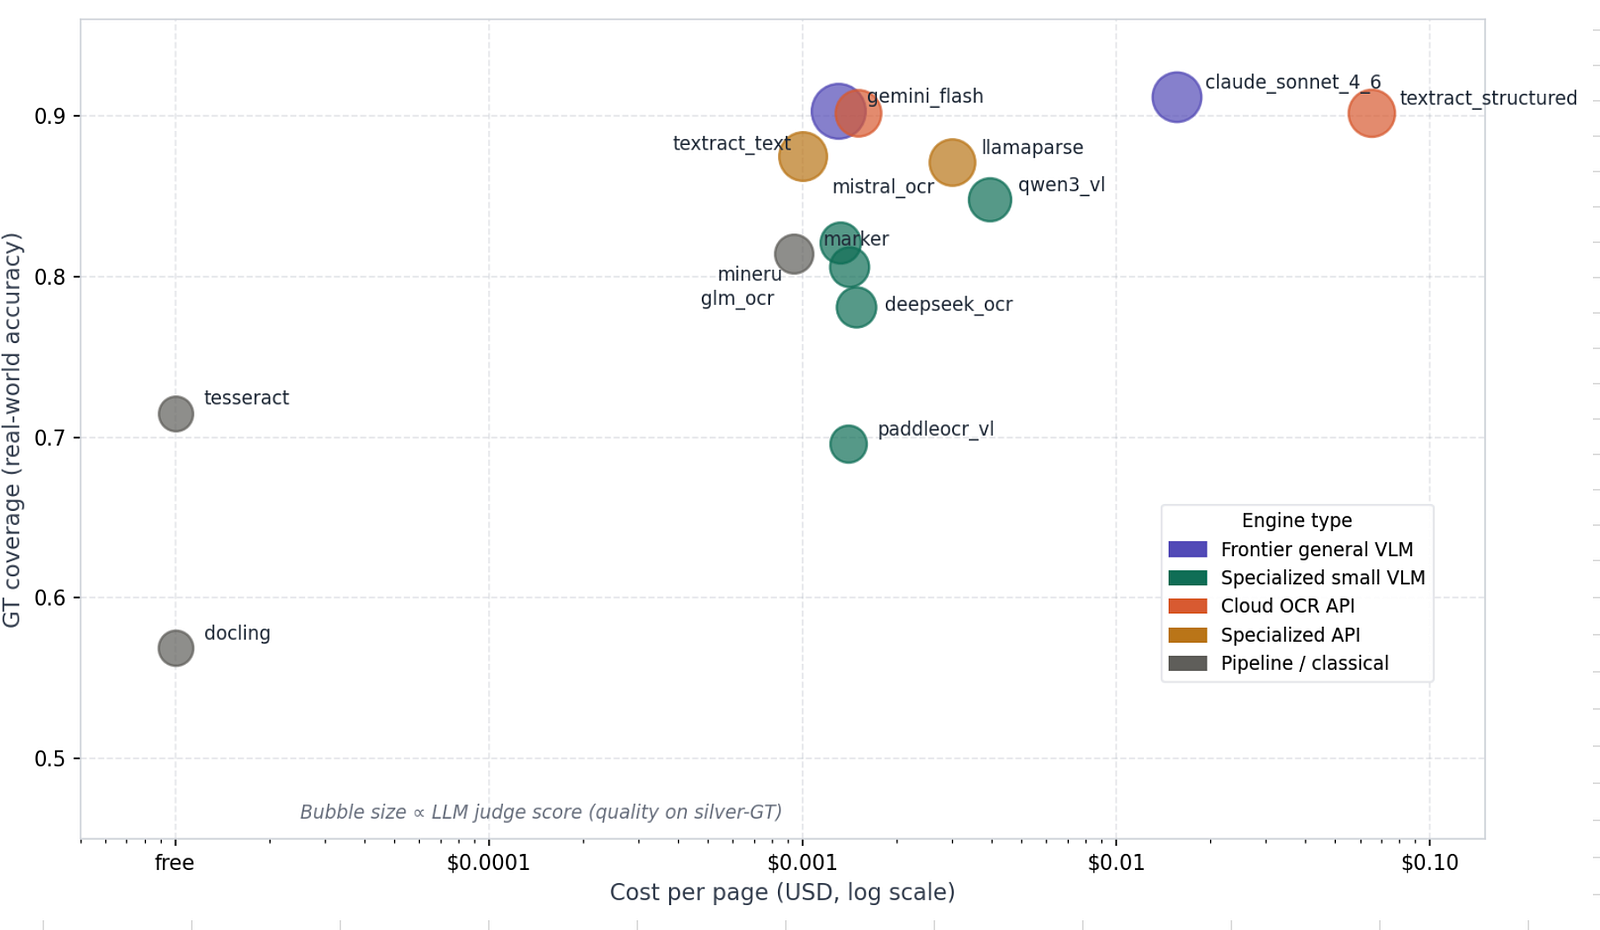The image size is (1600, 930).
Task: Select the orange bubble beside the llamaparse label
Action: (952, 162)
